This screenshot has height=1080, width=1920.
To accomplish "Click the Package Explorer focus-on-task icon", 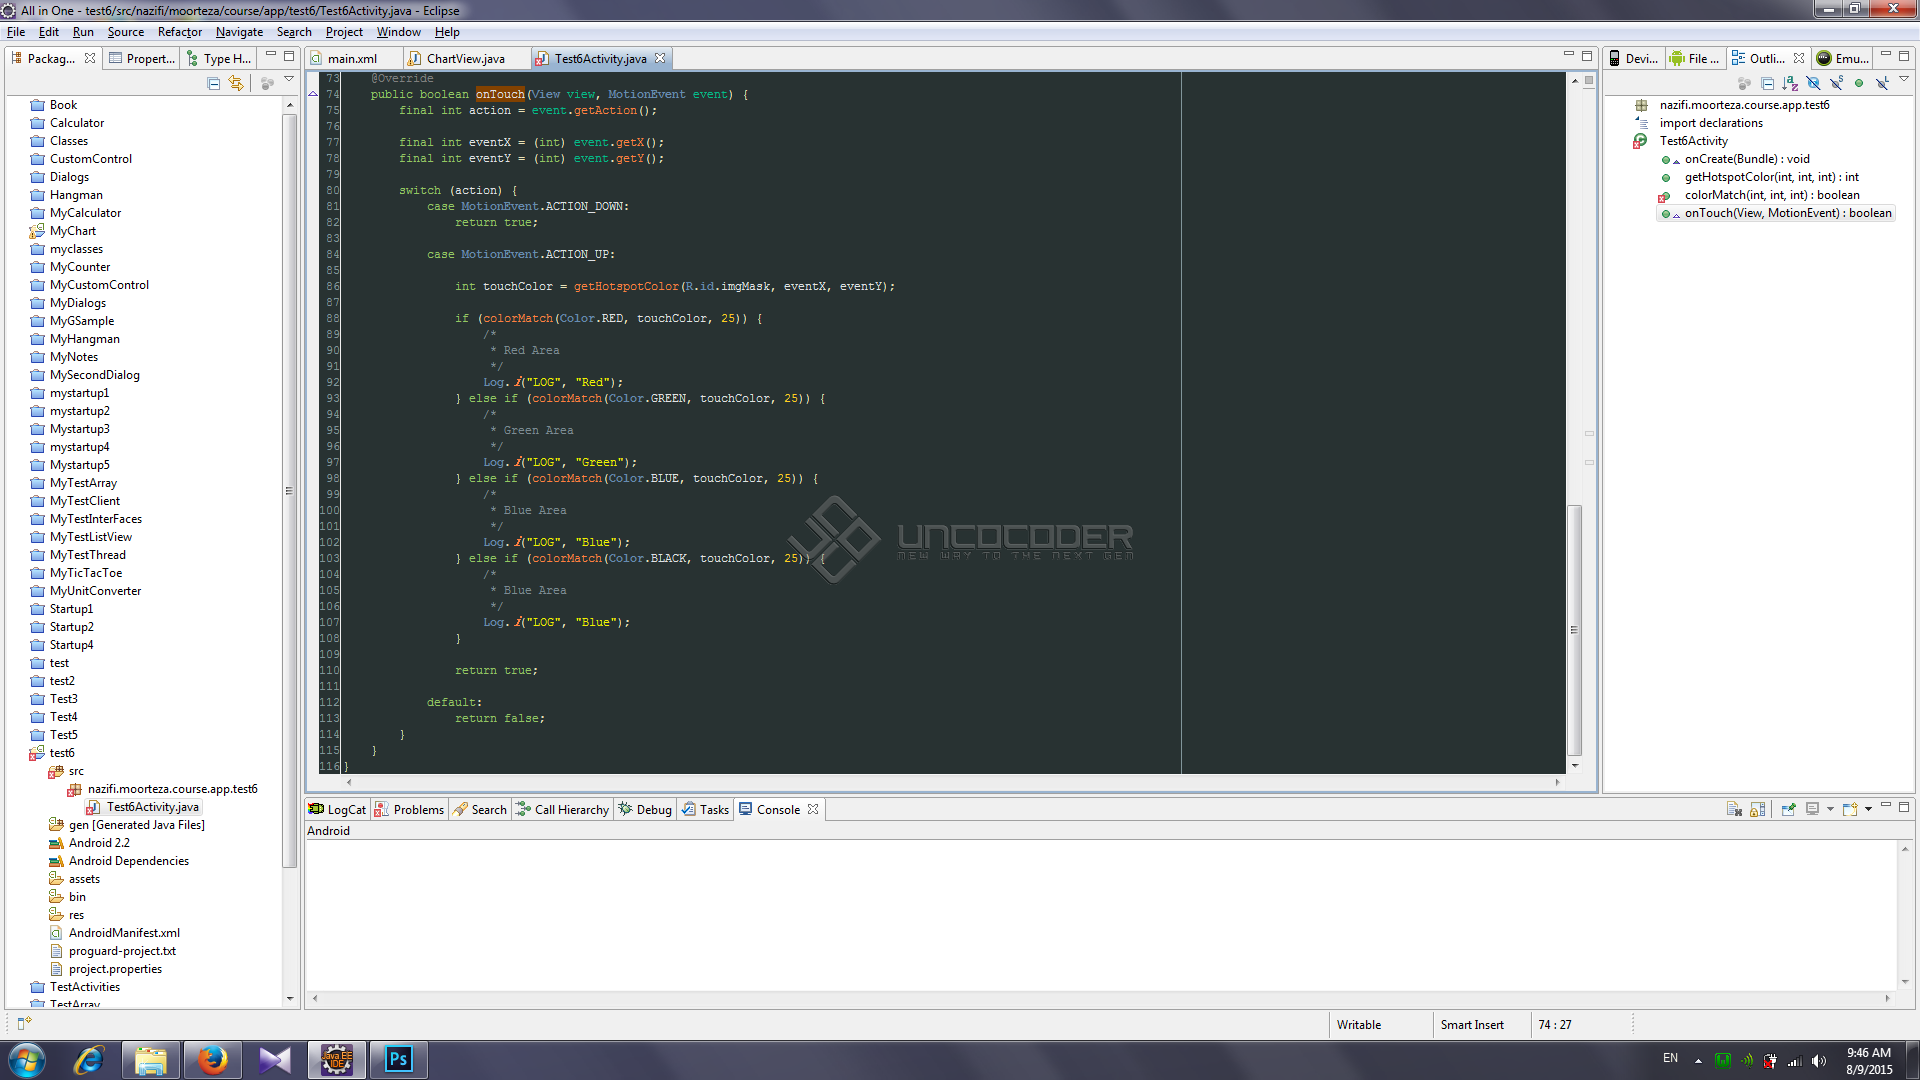I will (267, 83).
